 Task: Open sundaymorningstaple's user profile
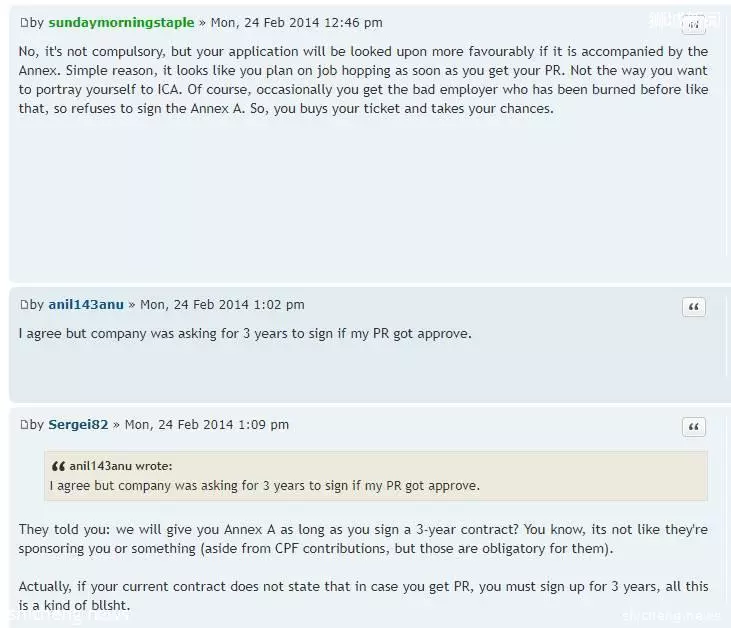click(121, 23)
